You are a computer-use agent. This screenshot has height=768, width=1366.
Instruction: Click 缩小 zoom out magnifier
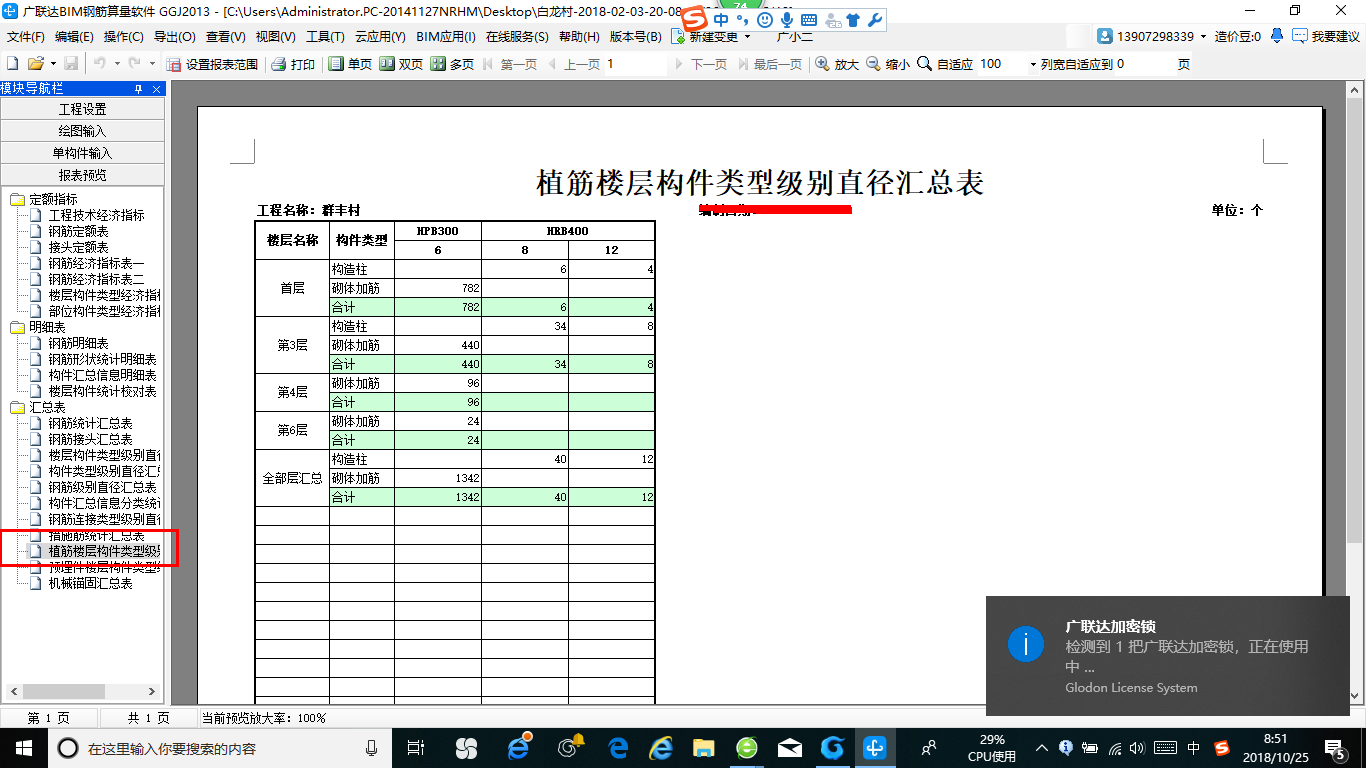(x=889, y=64)
